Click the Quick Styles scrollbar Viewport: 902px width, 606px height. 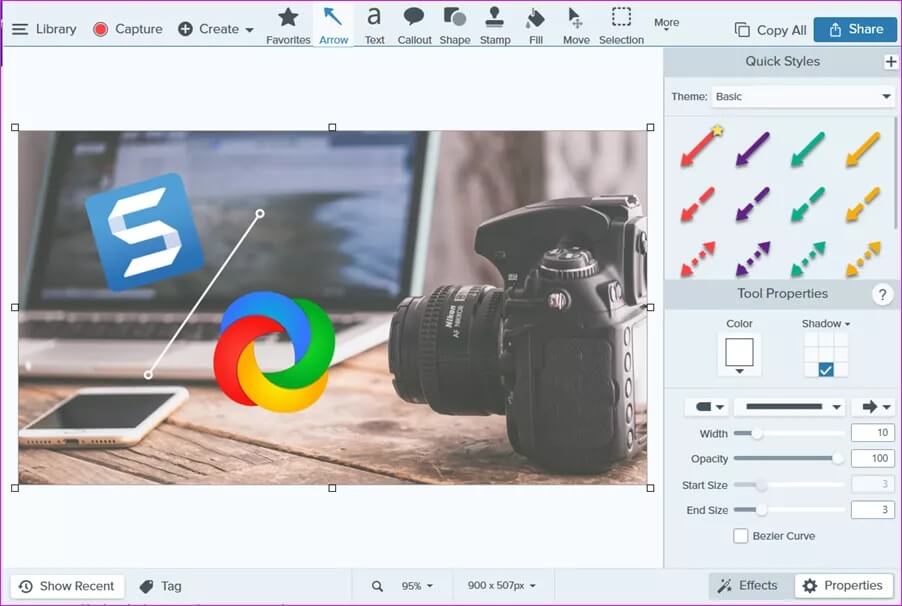[x=896, y=173]
